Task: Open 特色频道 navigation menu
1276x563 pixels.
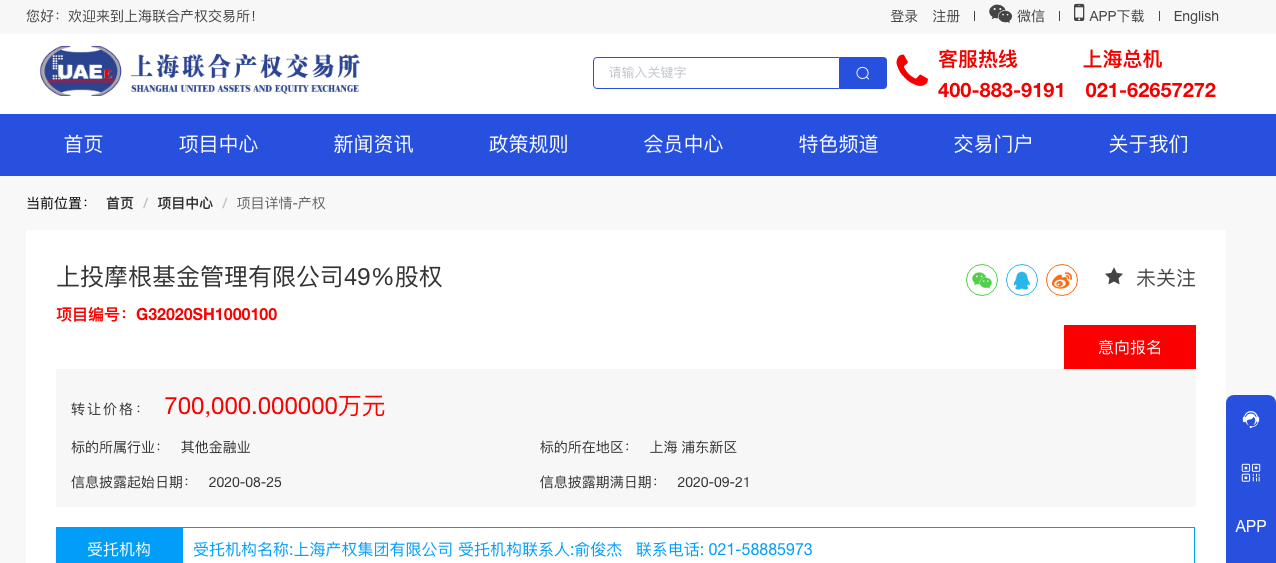Action: pyautogui.click(x=838, y=144)
